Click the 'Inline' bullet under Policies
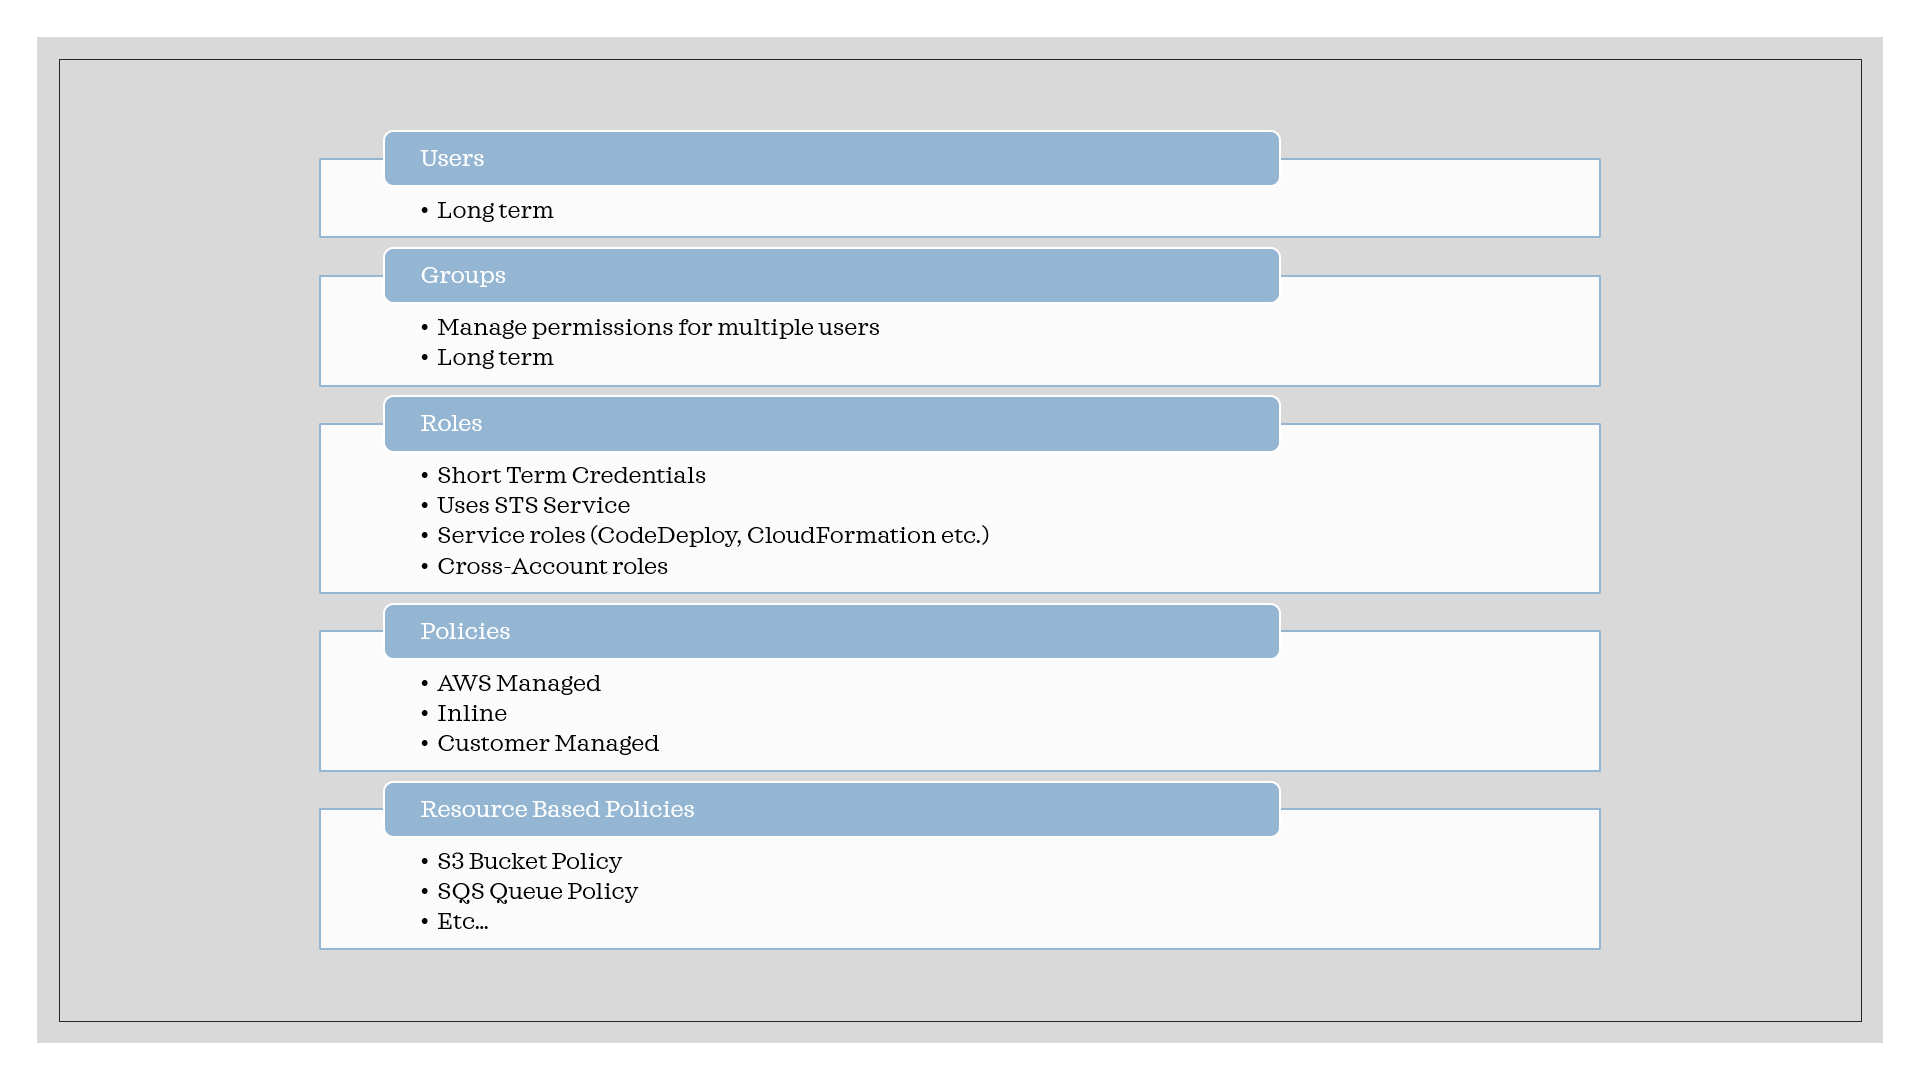 click(472, 714)
